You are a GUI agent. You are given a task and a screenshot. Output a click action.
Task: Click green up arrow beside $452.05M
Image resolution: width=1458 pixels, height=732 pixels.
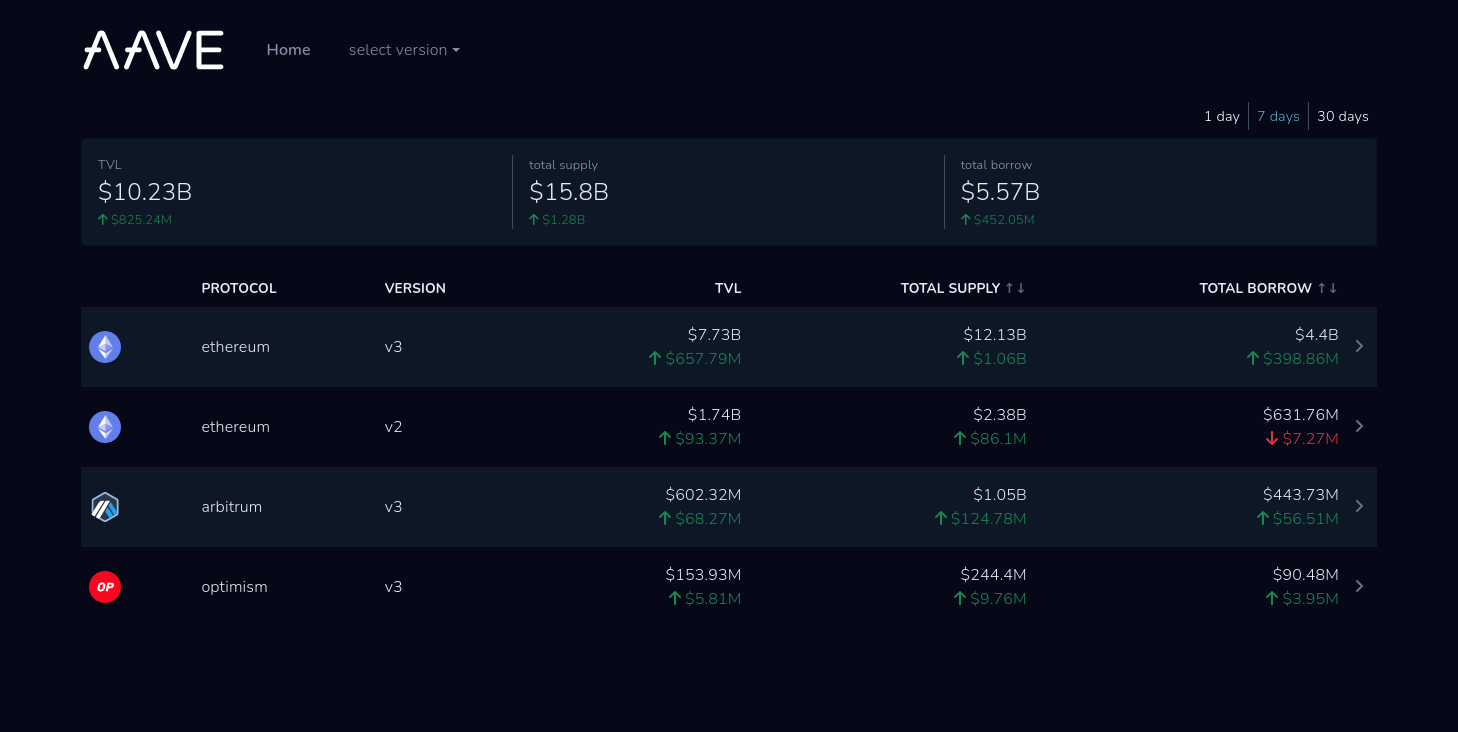pyautogui.click(x=966, y=219)
